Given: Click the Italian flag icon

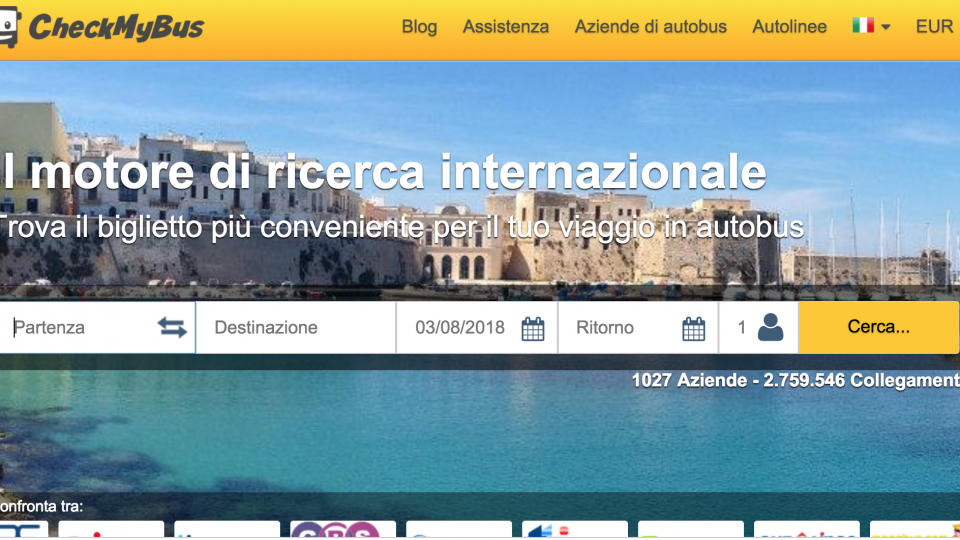Looking at the screenshot, I should click(x=862, y=27).
